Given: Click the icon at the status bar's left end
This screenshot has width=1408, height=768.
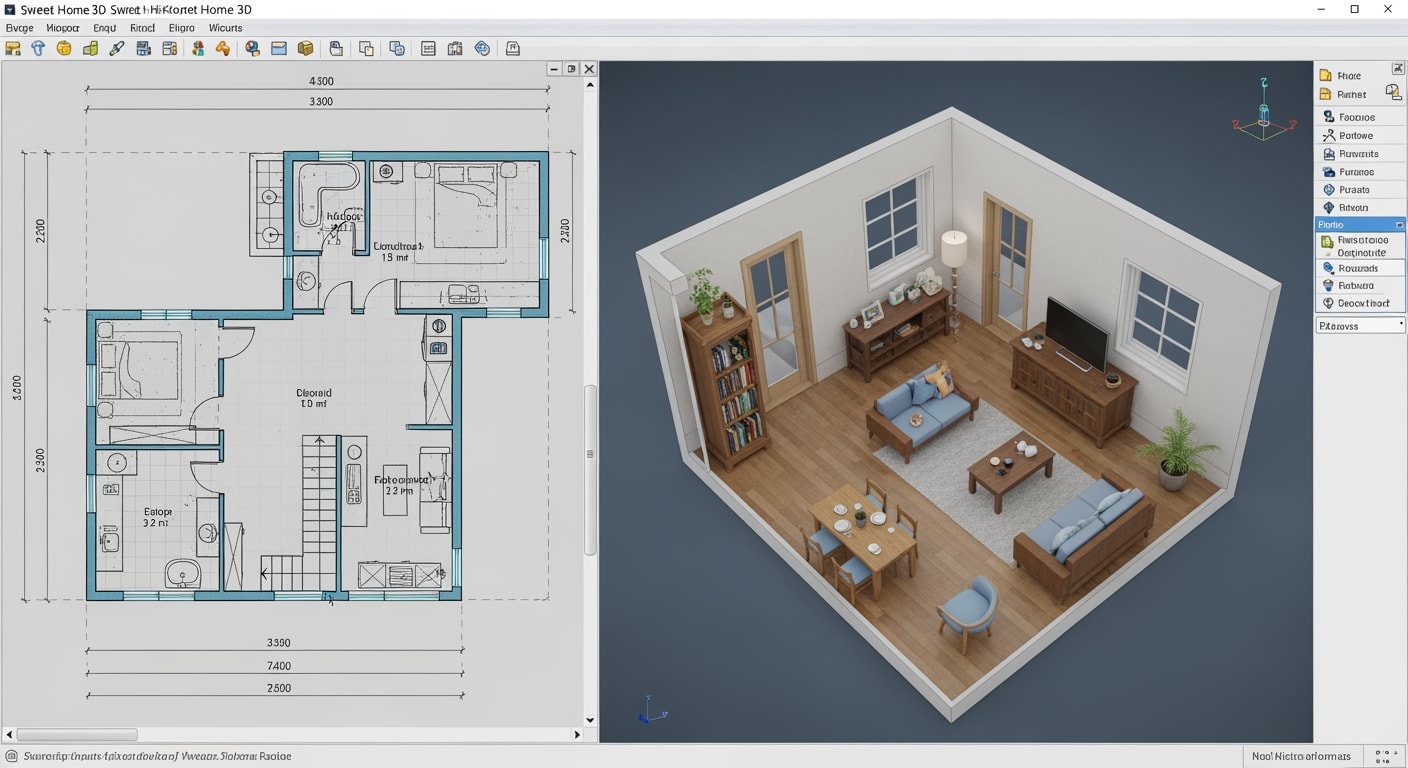Looking at the screenshot, I should tap(11, 756).
